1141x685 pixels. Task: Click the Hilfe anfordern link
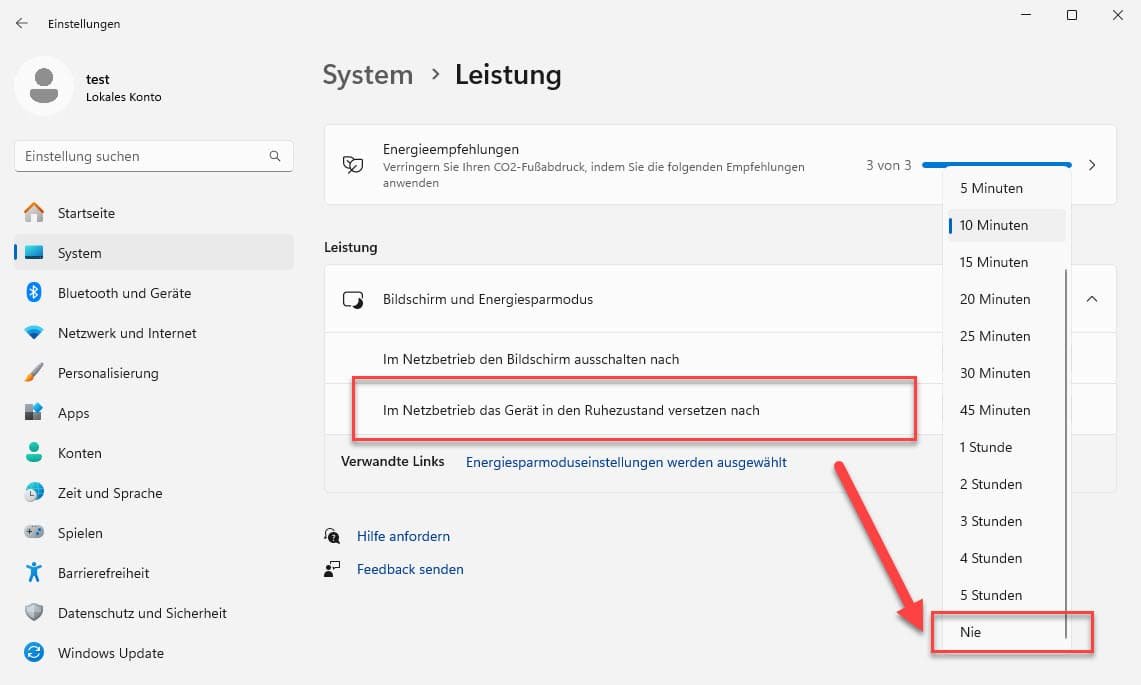click(403, 535)
